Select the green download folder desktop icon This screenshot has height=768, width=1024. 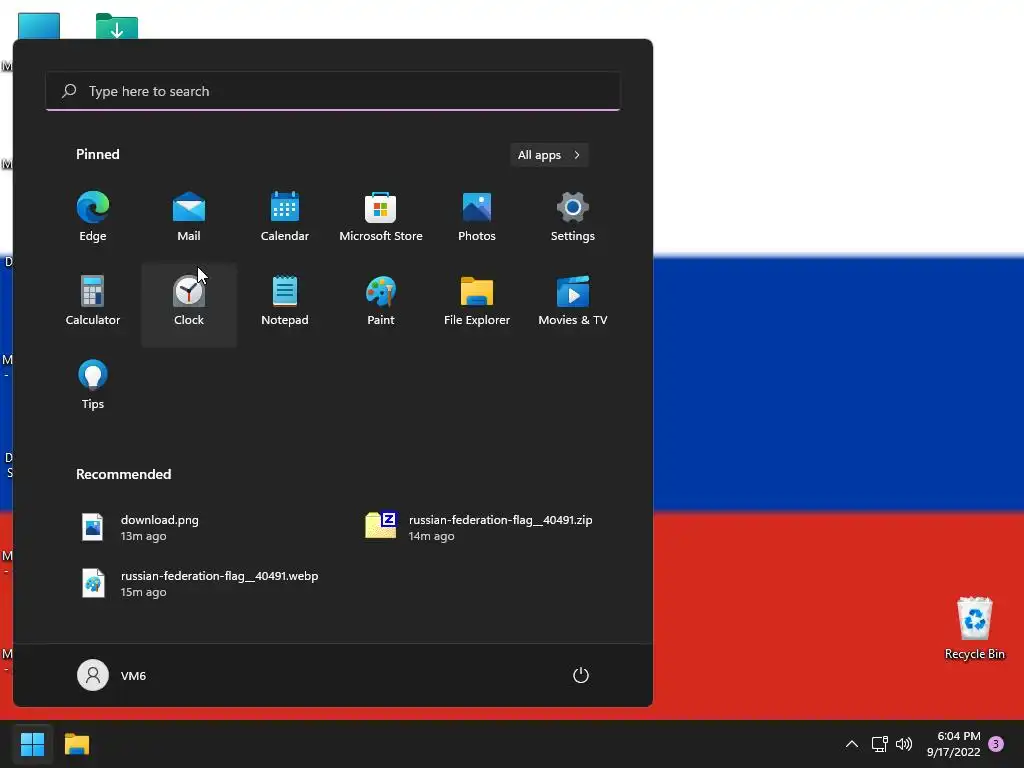[x=117, y=25]
